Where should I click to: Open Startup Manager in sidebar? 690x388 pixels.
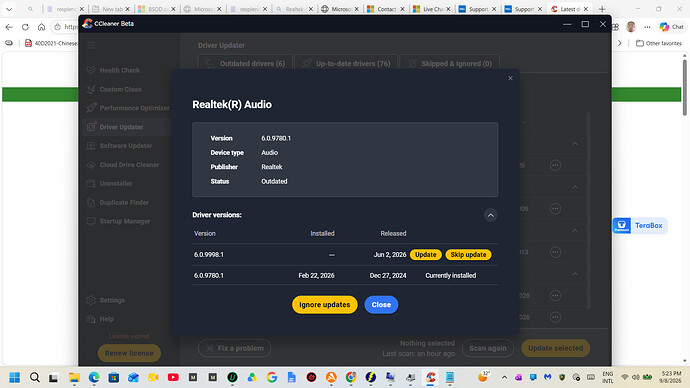pos(119,221)
